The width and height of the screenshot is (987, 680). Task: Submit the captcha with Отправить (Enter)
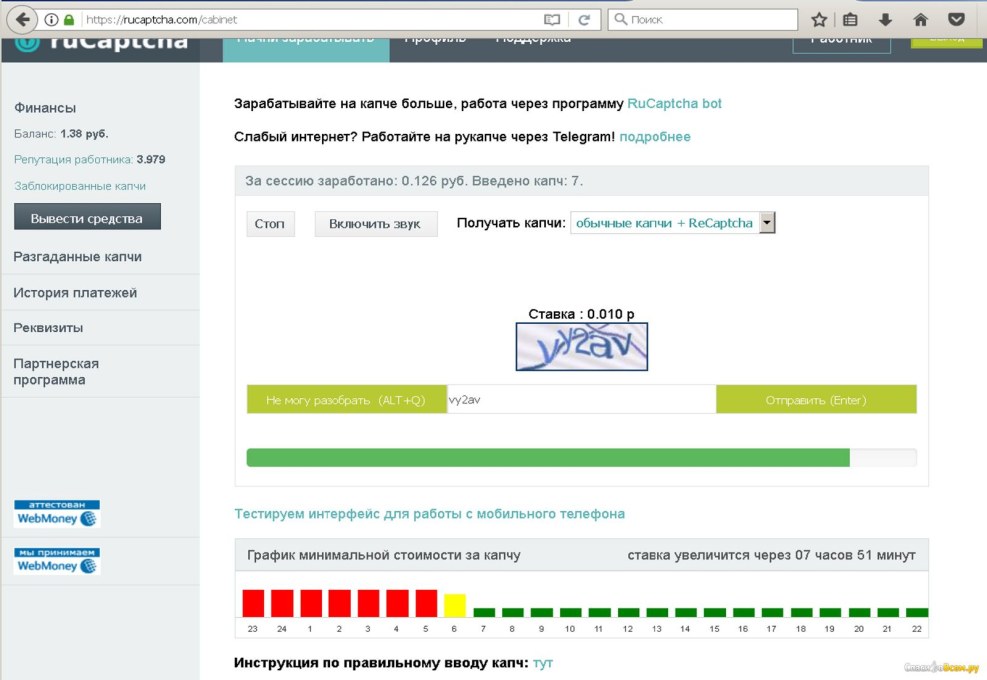pos(816,398)
